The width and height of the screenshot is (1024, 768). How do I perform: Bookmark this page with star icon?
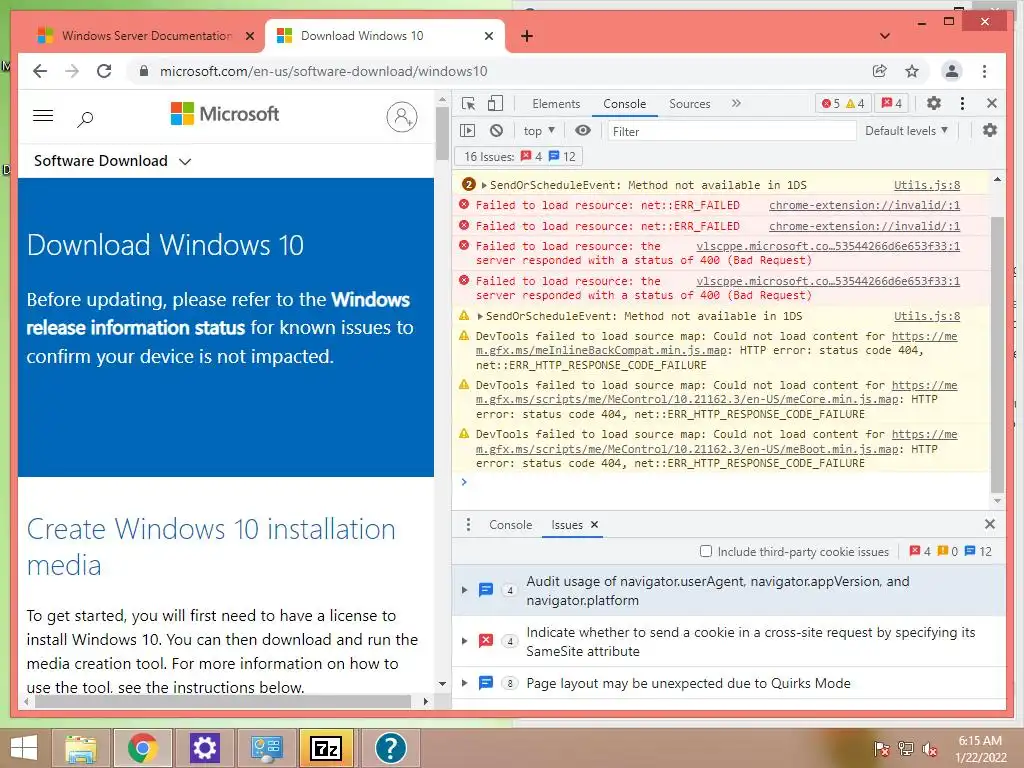coord(912,71)
